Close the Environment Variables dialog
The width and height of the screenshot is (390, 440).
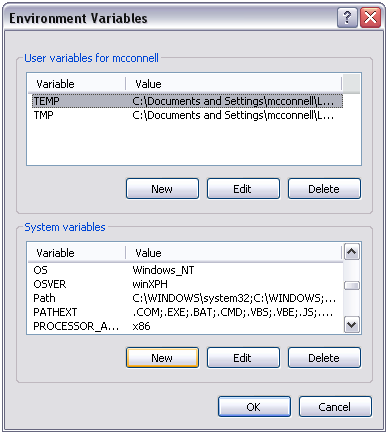370,17
